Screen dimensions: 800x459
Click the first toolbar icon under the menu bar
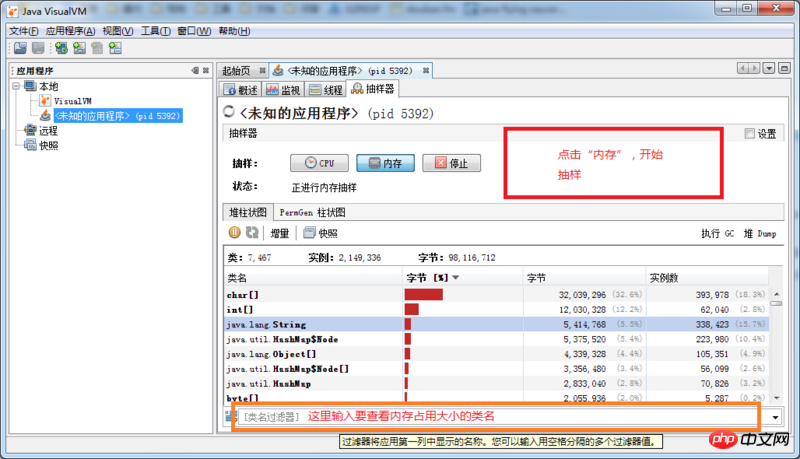[20, 48]
